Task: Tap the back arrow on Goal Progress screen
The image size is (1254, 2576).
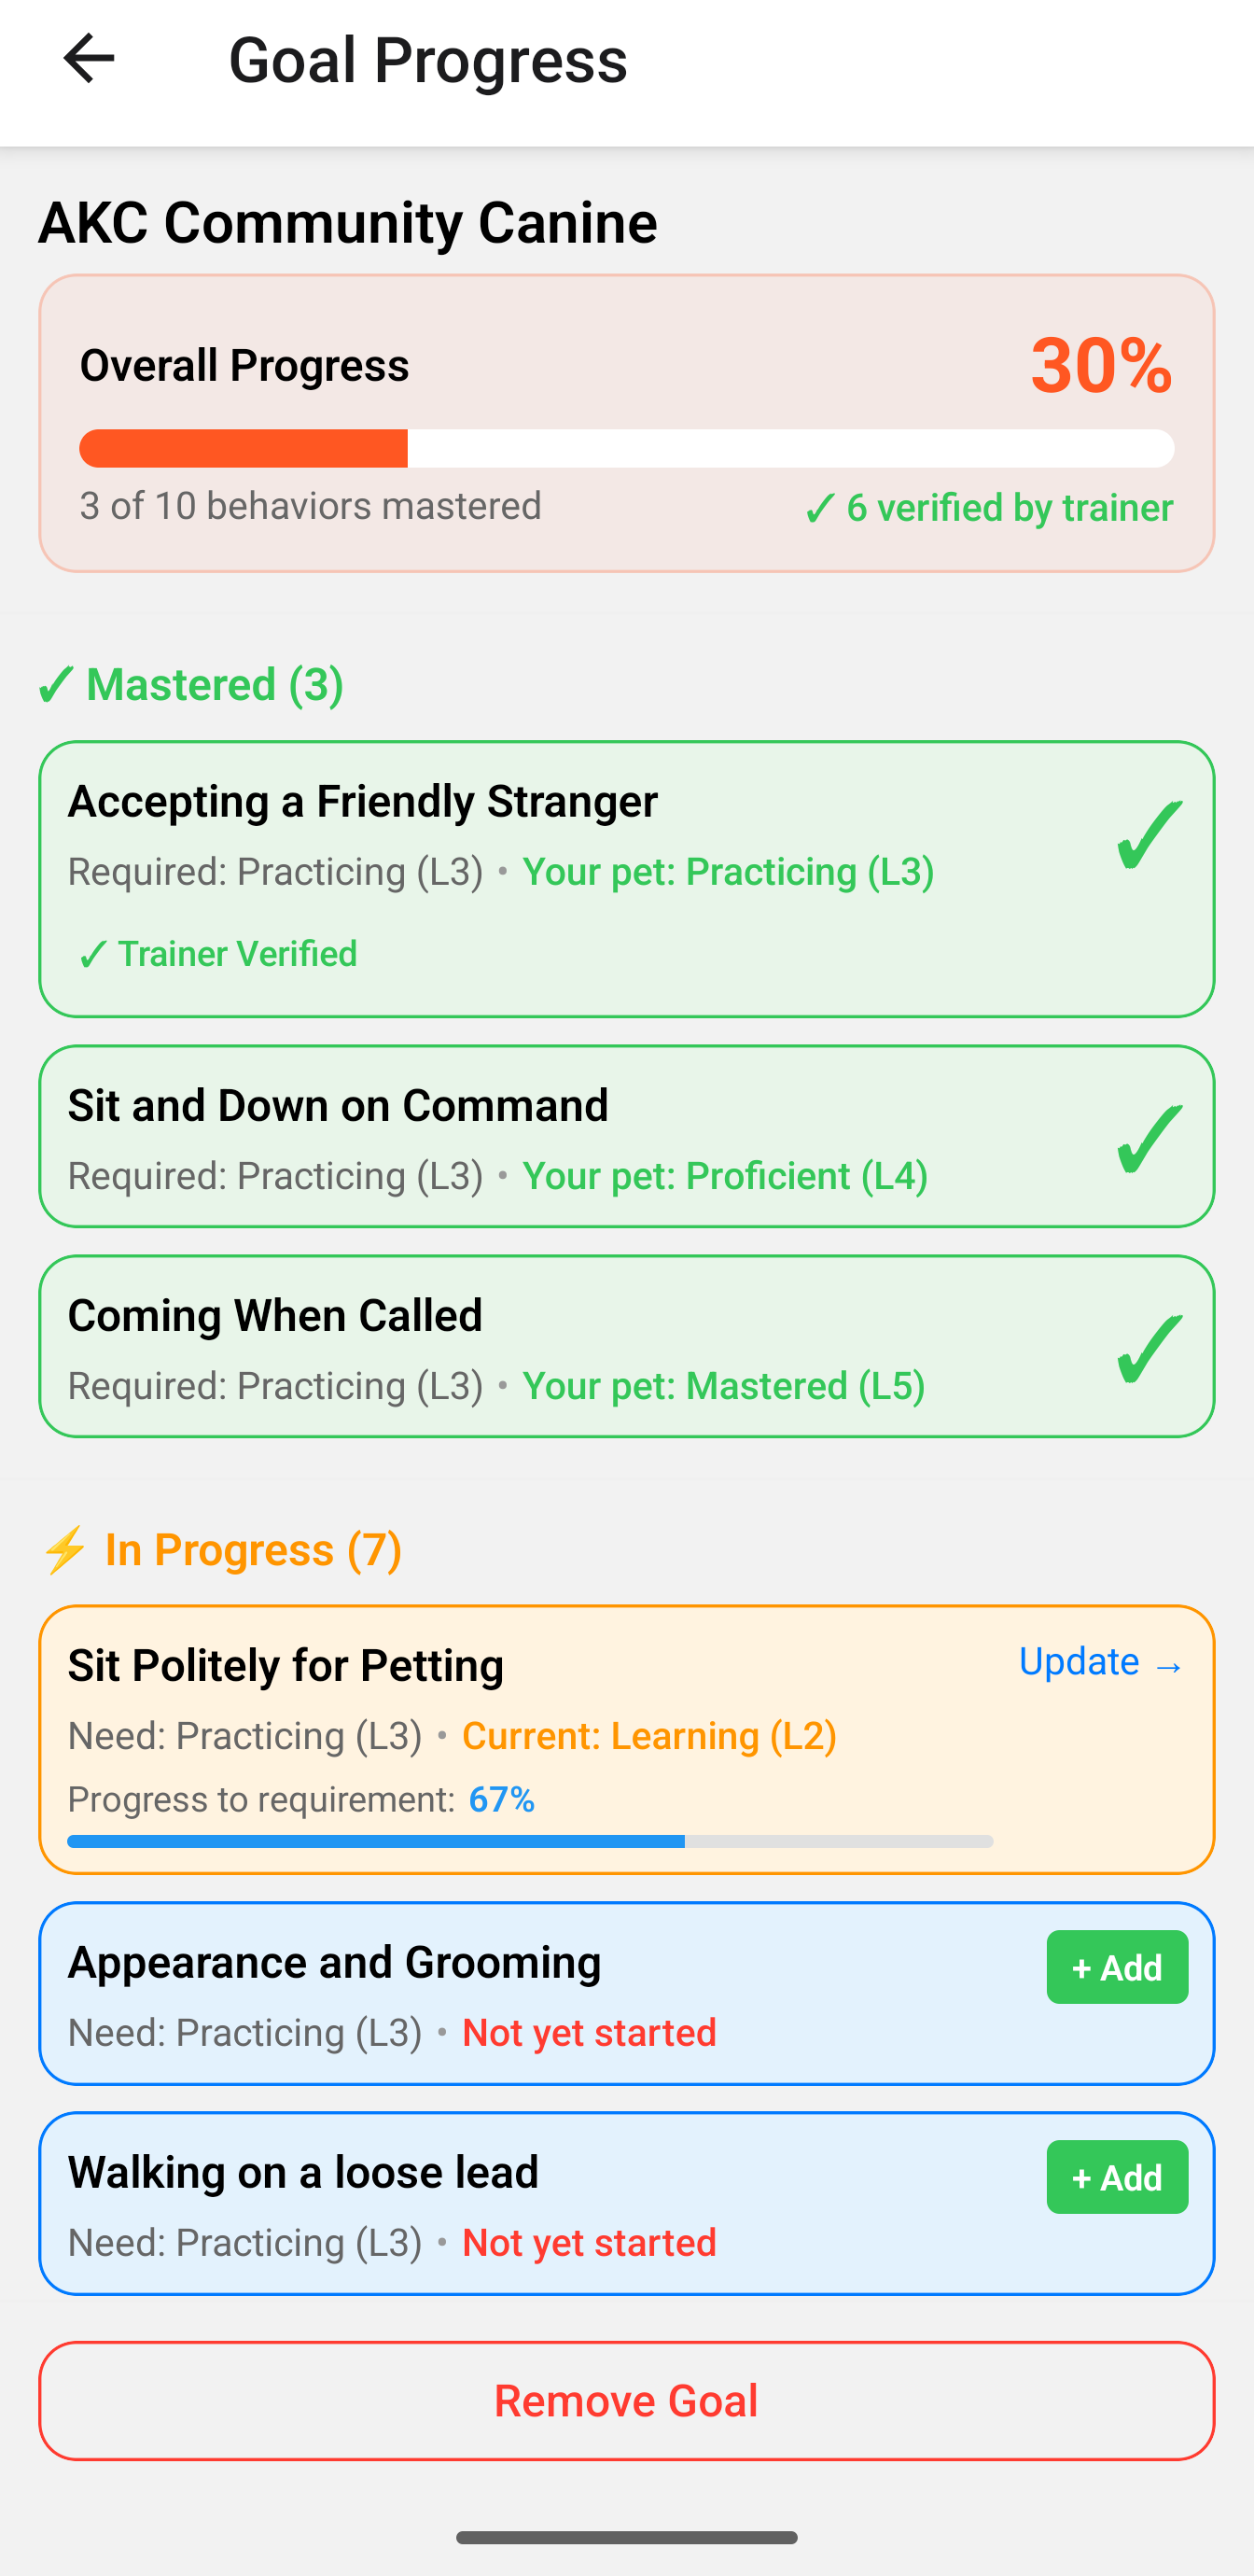Action: pos(89,60)
